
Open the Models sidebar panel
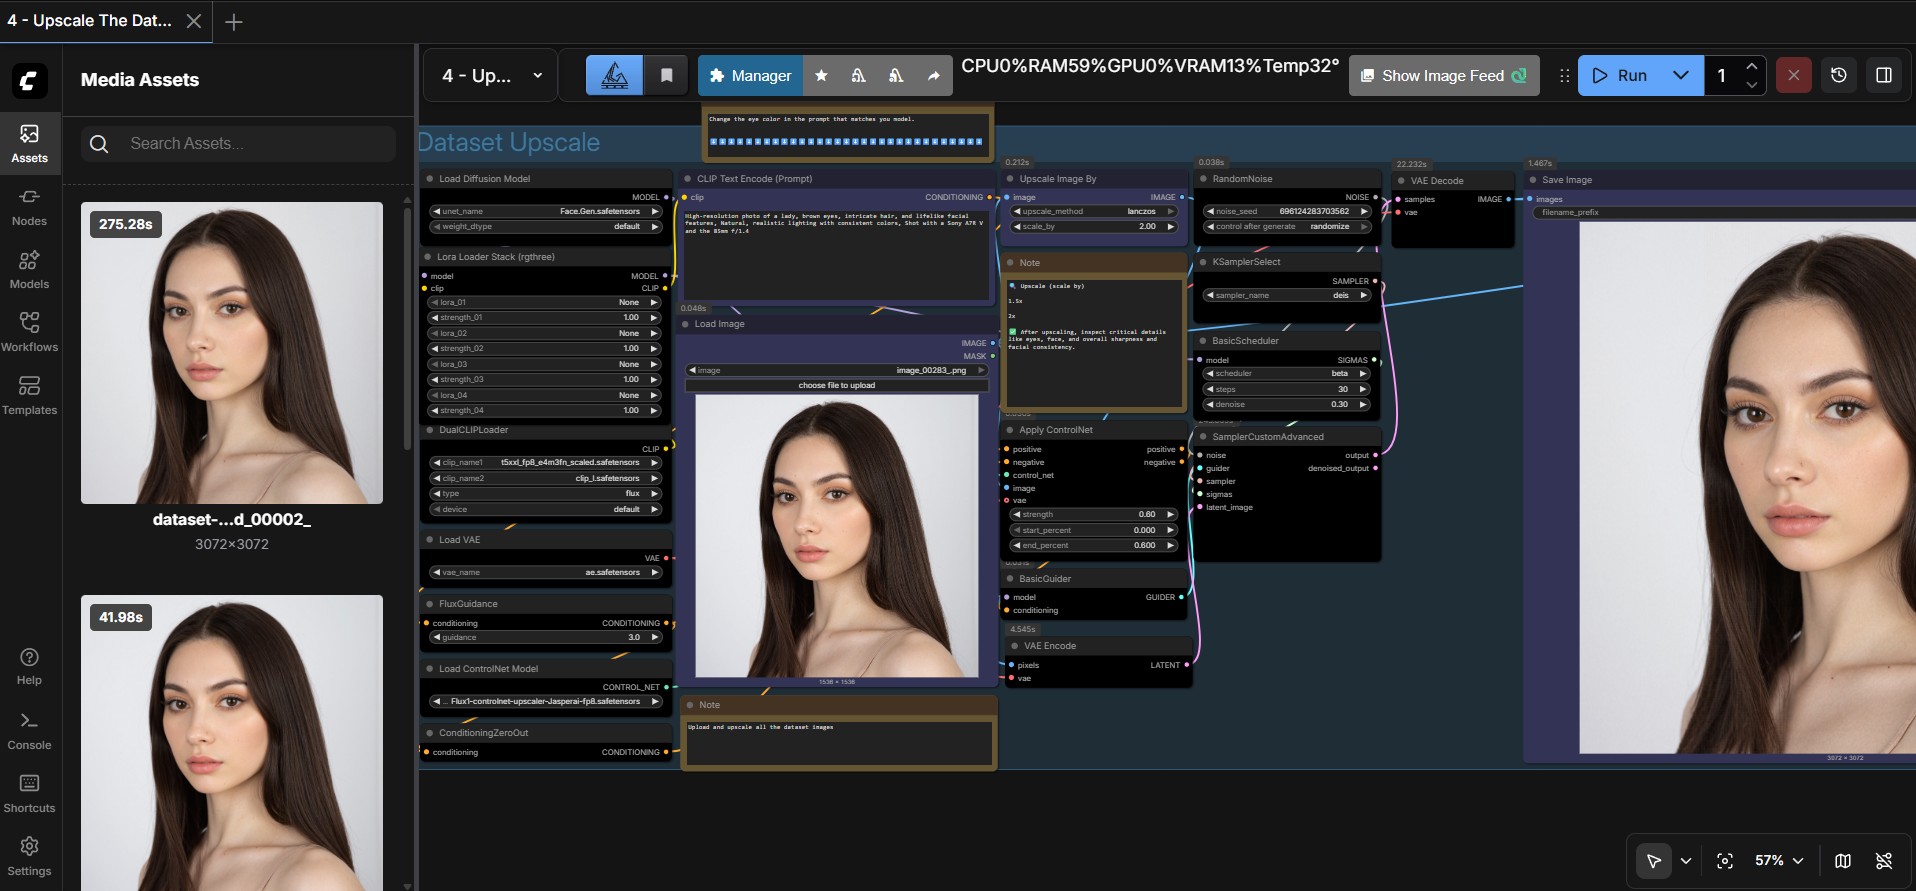pyautogui.click(x=29, y=270)
